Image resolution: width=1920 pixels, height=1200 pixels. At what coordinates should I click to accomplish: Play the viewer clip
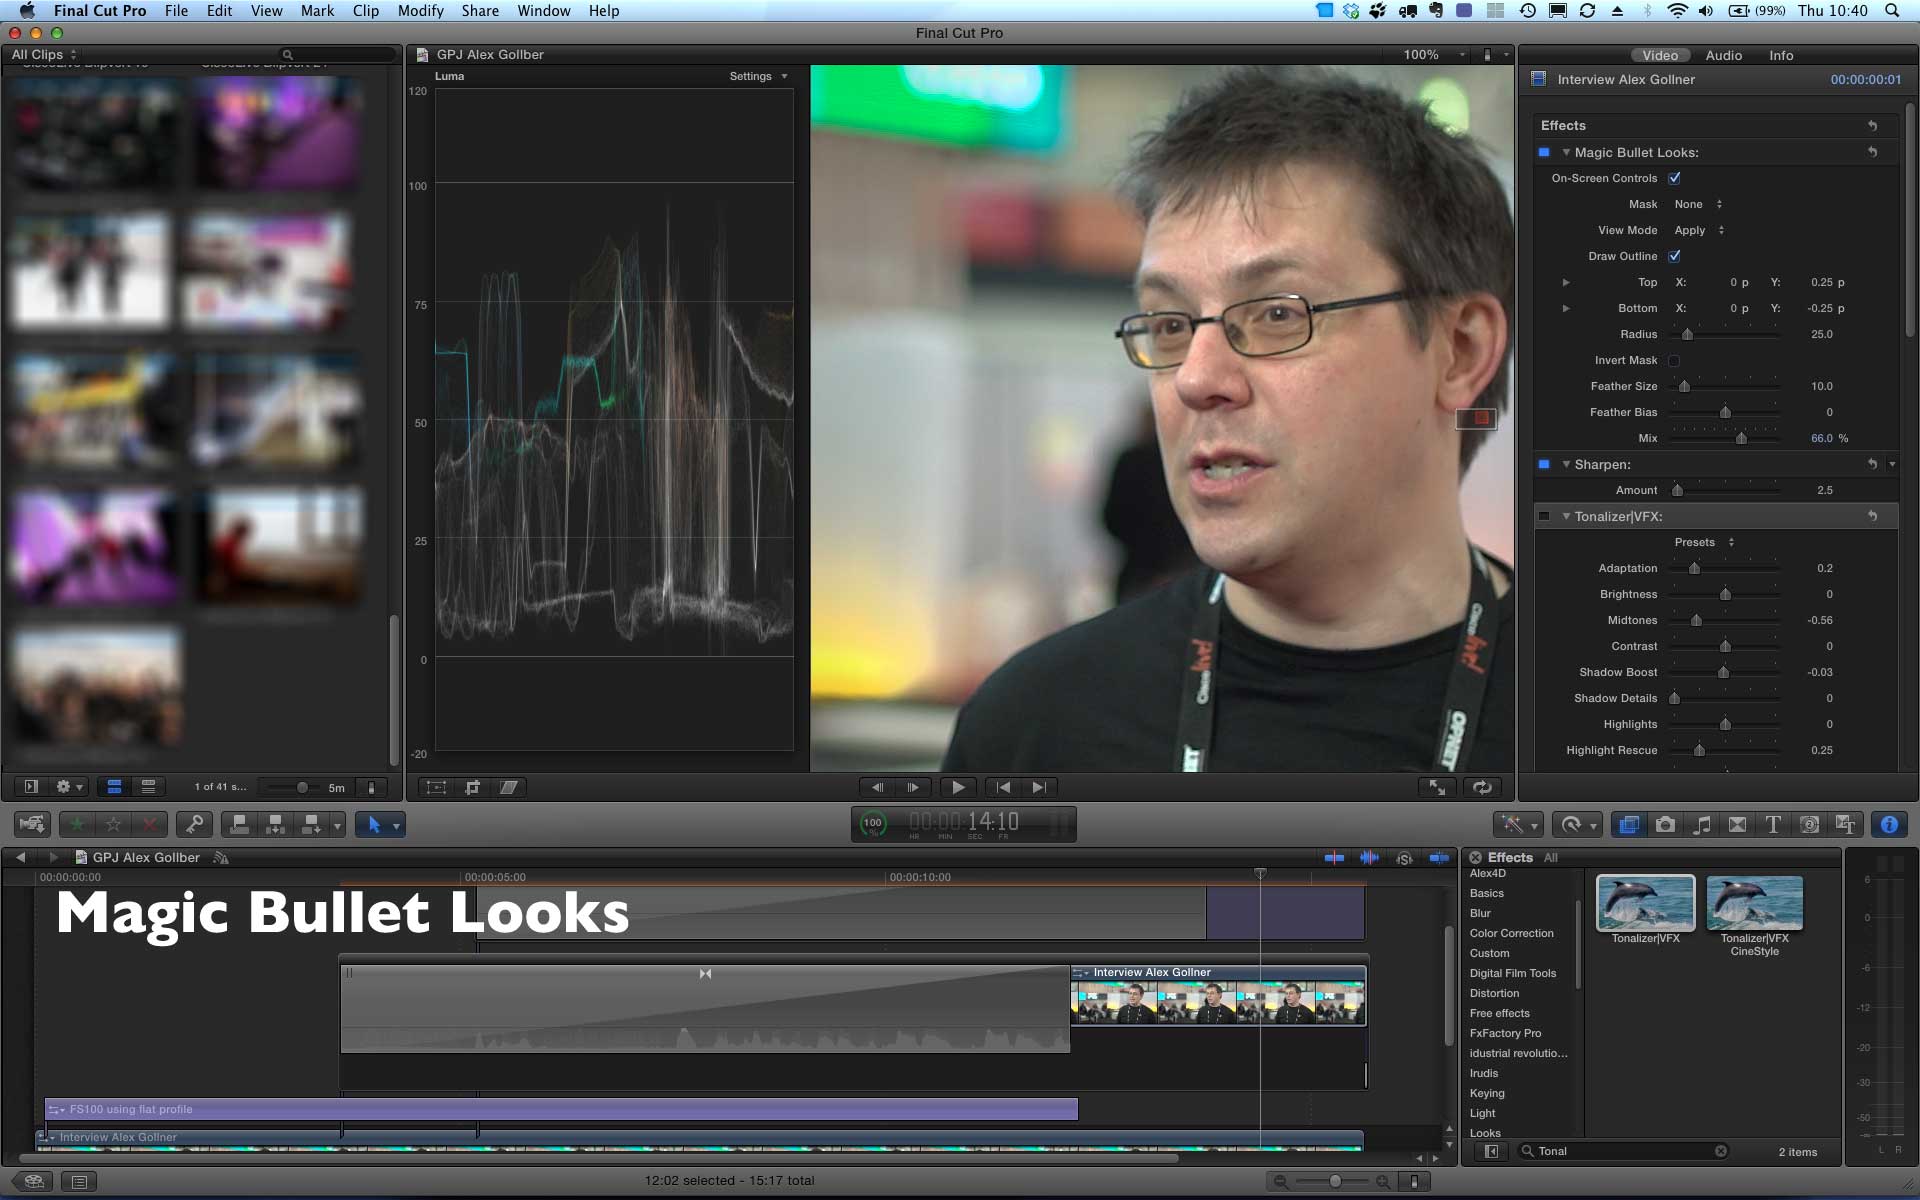[x=958, y=788]
